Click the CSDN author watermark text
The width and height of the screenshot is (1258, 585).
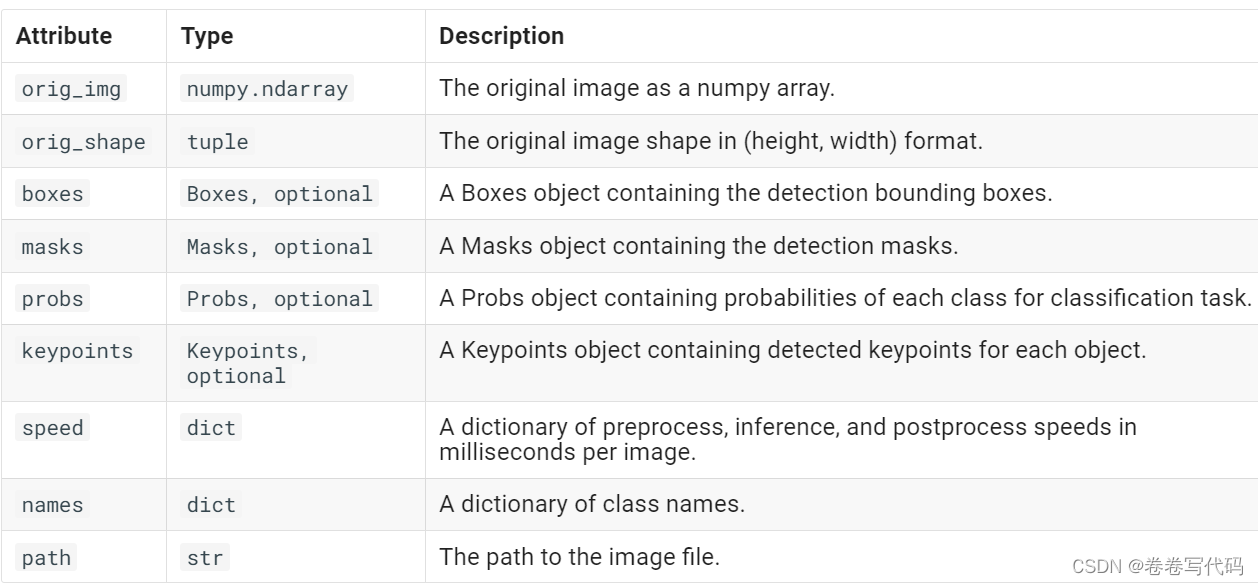coord(1157,566)
